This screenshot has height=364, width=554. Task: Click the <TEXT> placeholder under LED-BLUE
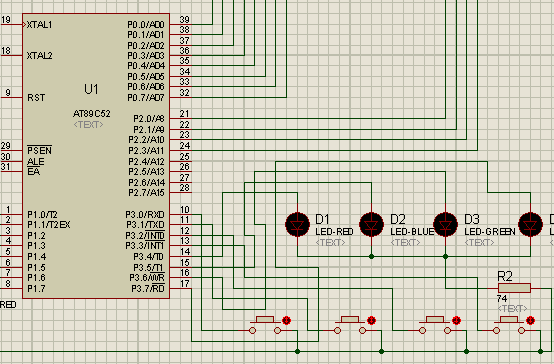(406, 242)
